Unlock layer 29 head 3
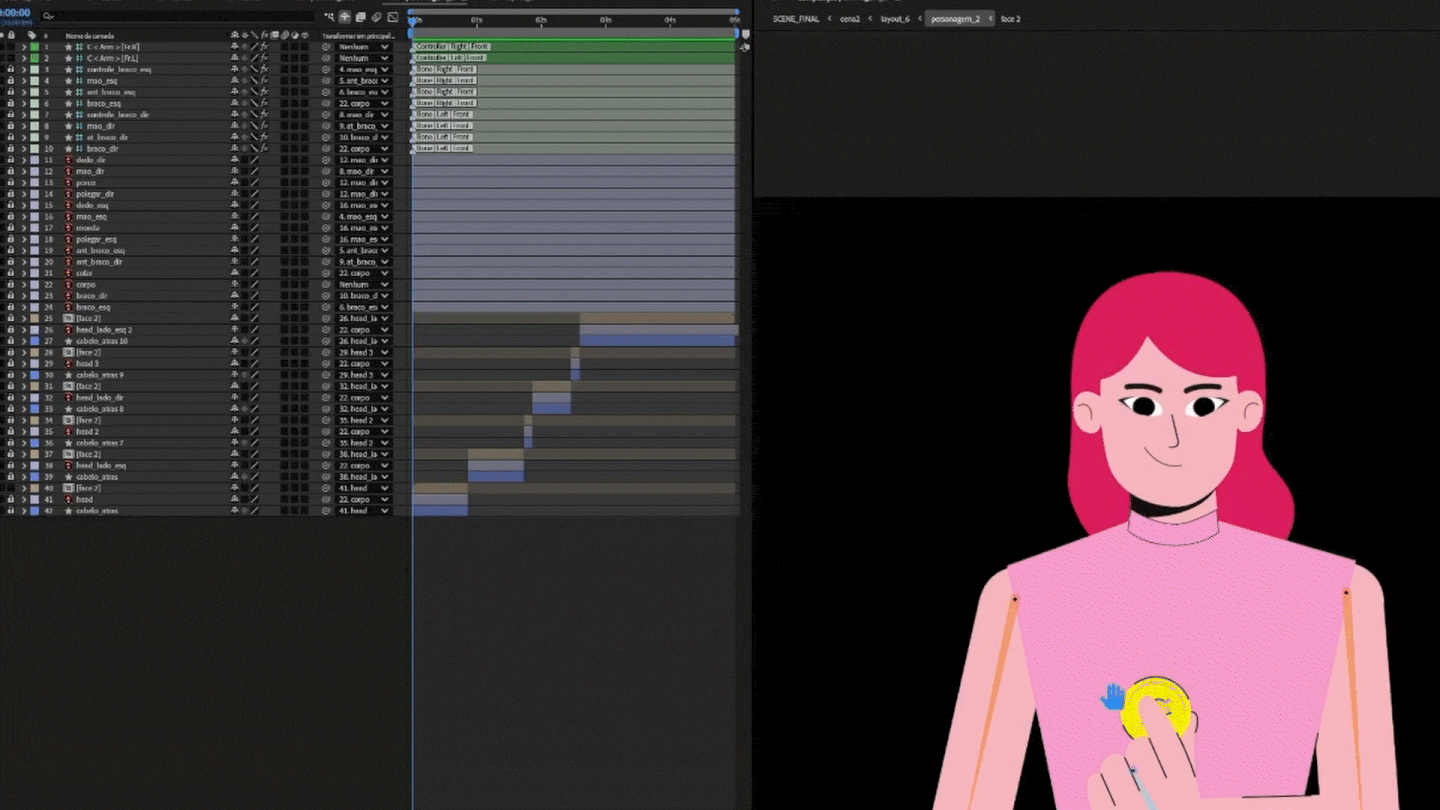1440x810 pixels. [11, 363]
